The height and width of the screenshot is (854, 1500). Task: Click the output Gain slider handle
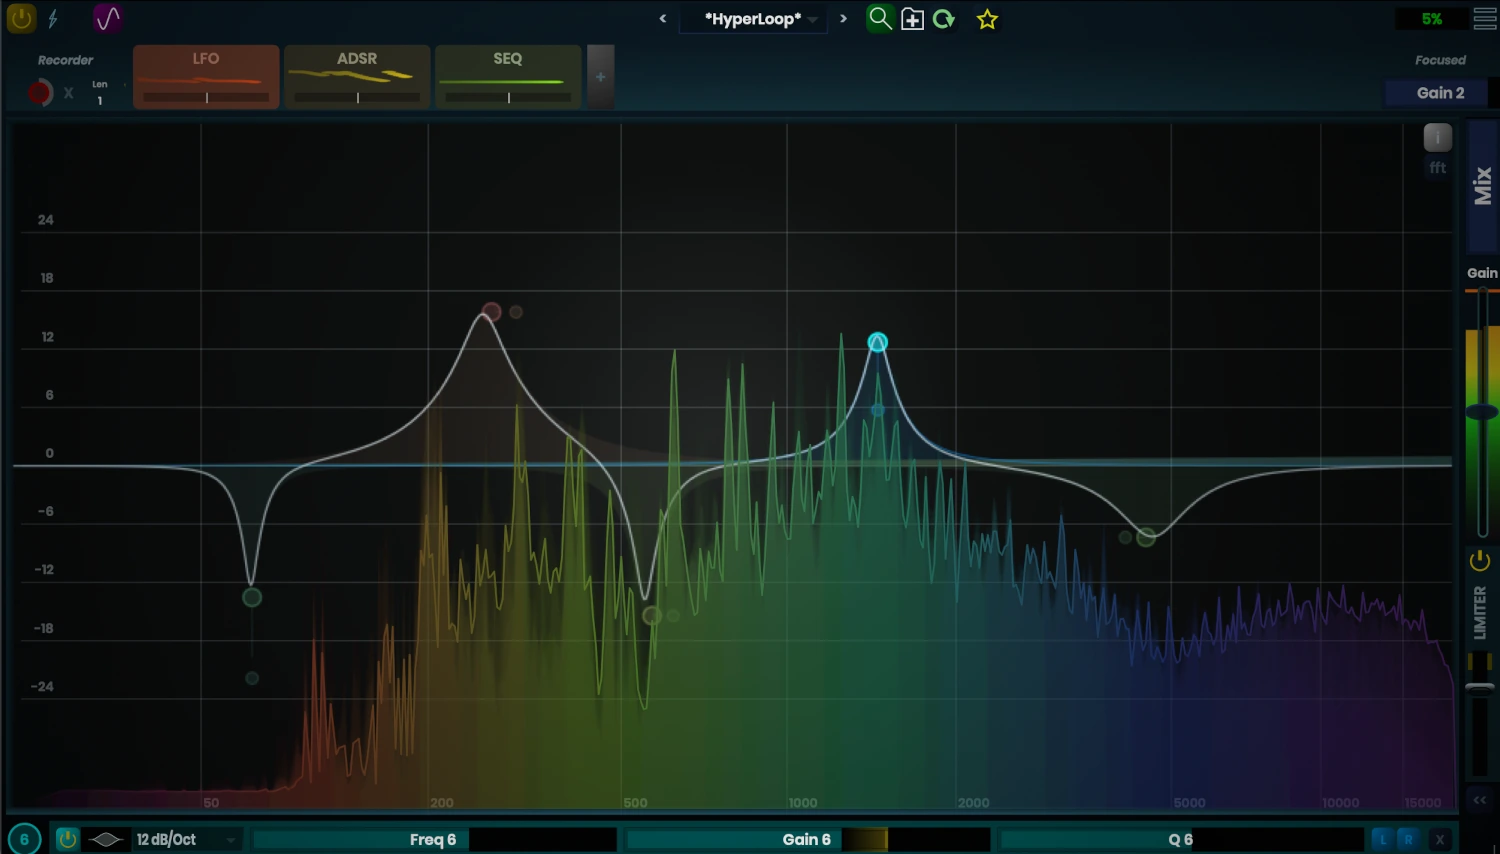point(1481,411)
